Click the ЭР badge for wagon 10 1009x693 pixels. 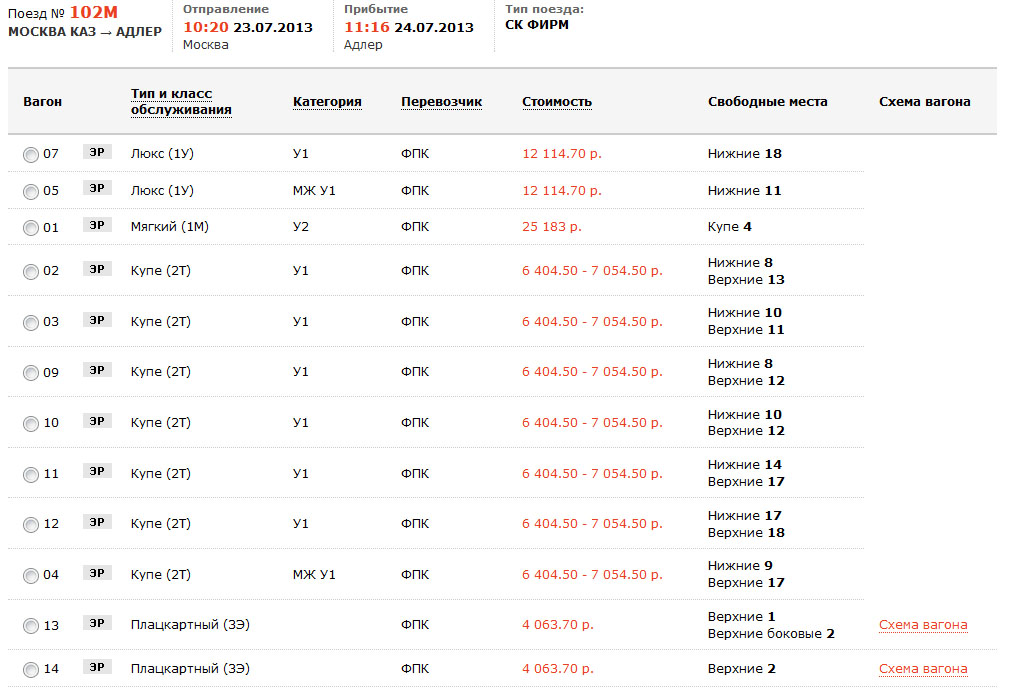(x=97, y=421)
